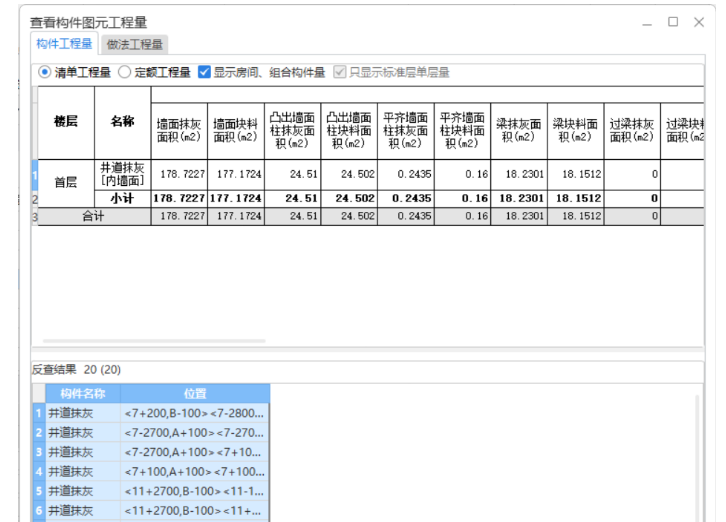Image resolution: width=726 pixels, height=522 pixels.
Task: Select the 井道抹灰[内墙面] name cell
Action: click(123, 175)
